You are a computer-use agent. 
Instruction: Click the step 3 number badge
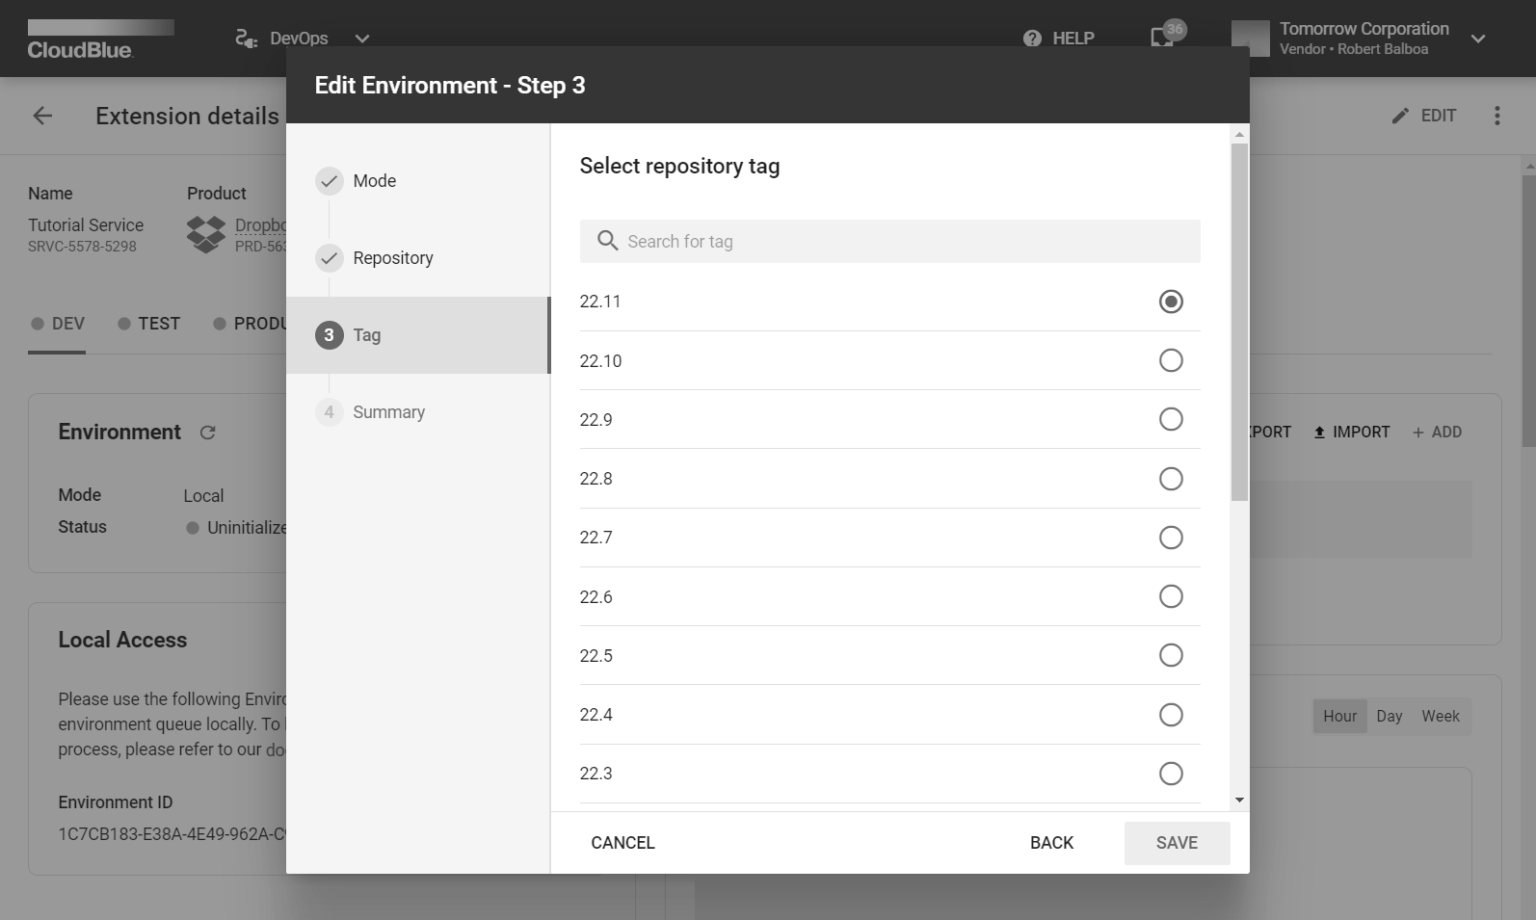[x=329, y=335]
